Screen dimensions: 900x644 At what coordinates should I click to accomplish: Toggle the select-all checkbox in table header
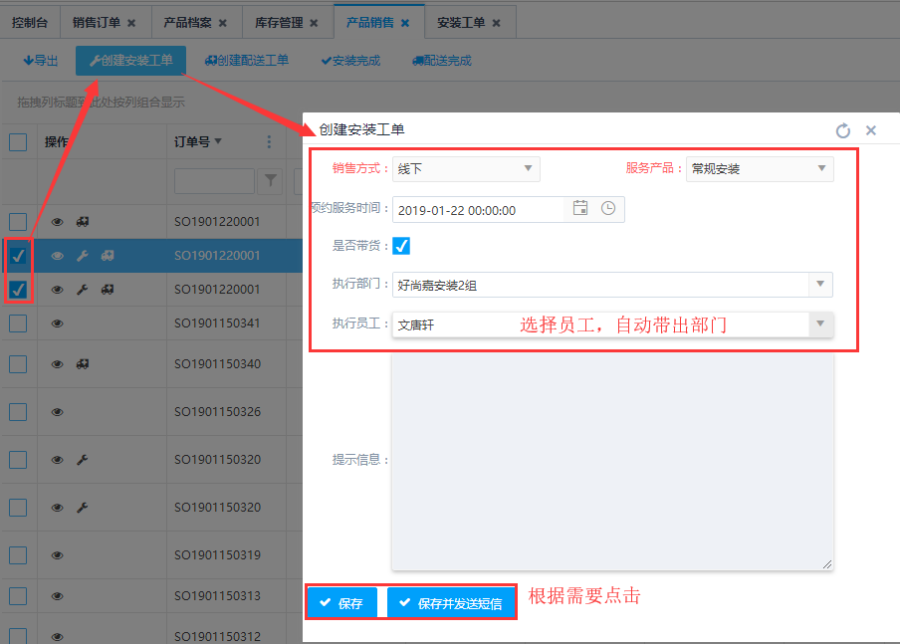18,142
